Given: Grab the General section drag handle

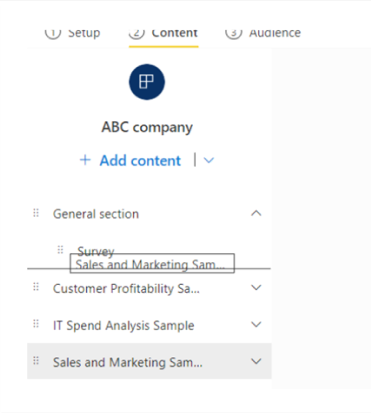Looking at the screenshot, I should (36, 213).
